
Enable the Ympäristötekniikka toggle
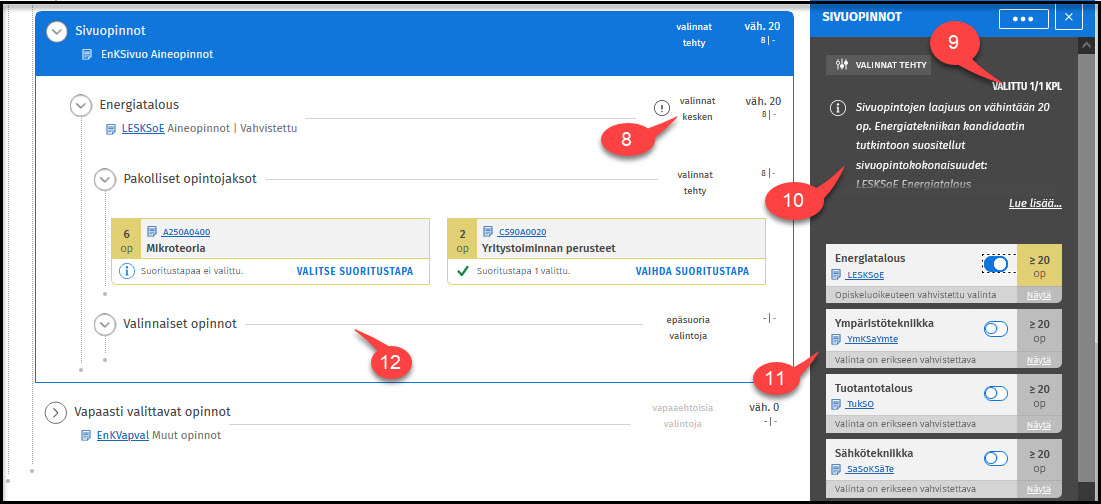(x=996, y=328)
